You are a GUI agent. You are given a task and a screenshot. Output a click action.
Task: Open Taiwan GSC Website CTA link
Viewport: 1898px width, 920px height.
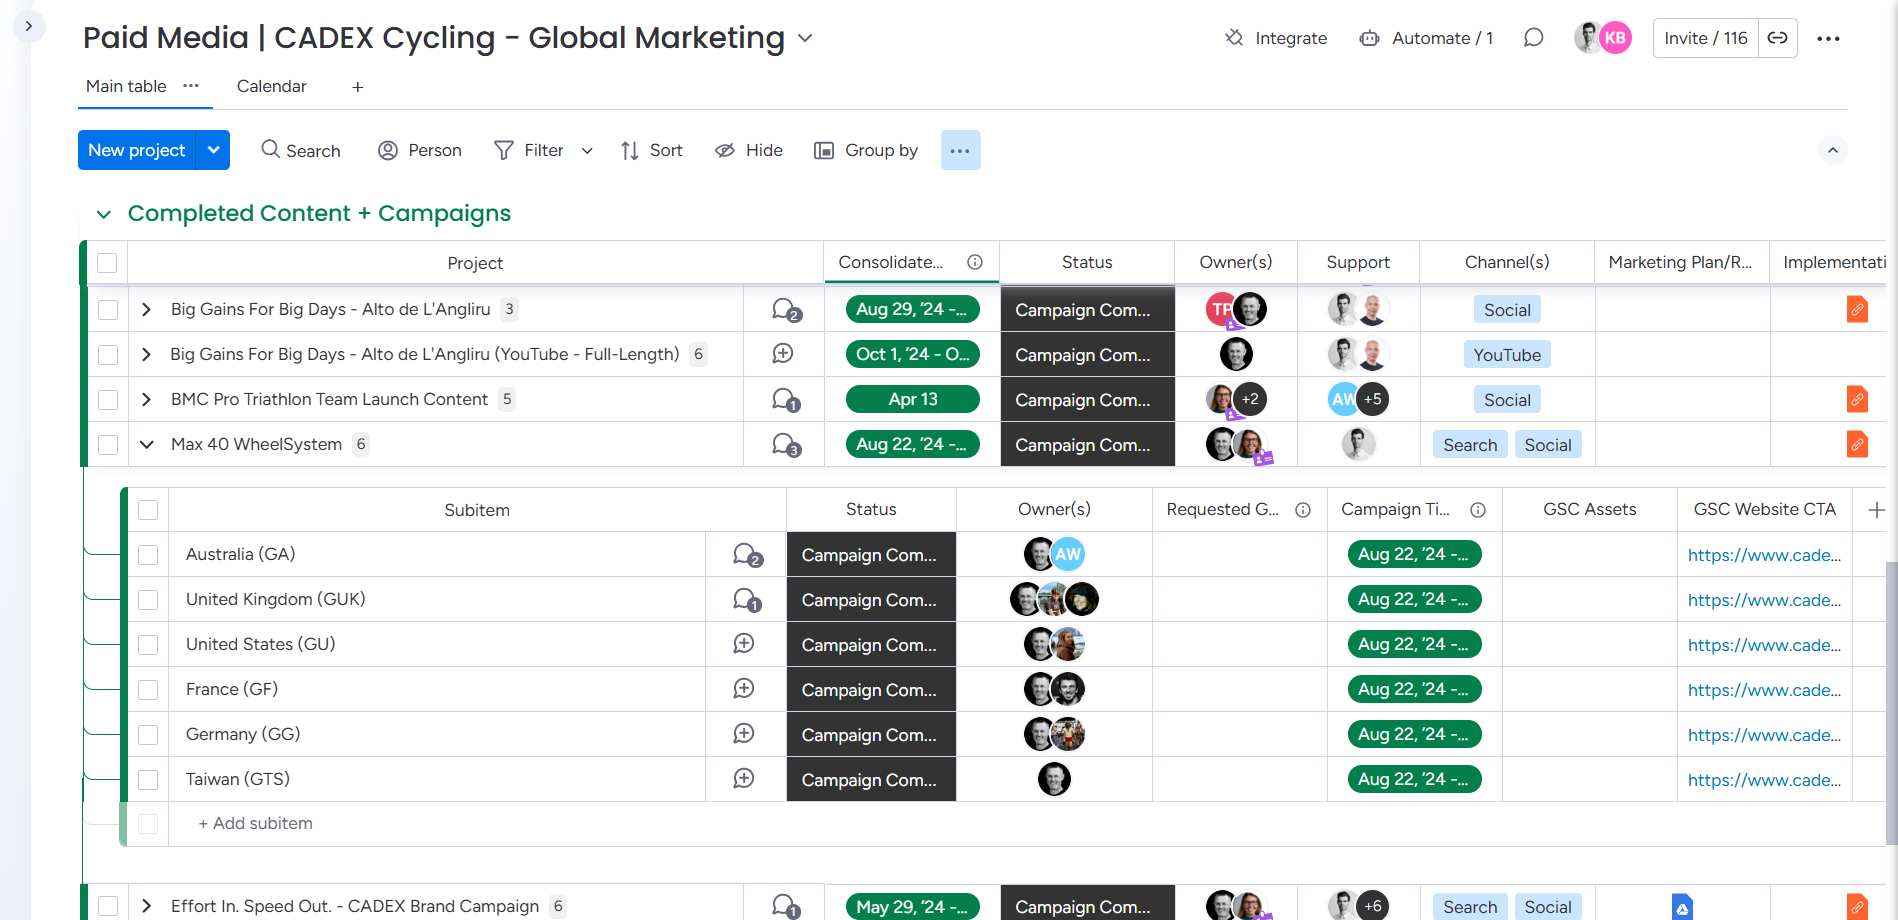(1764, 780)
